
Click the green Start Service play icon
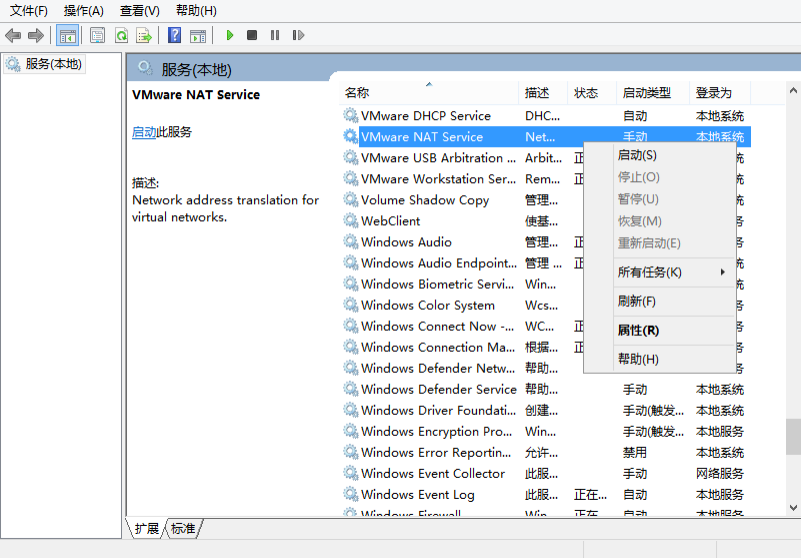click(x=230, y=35)
